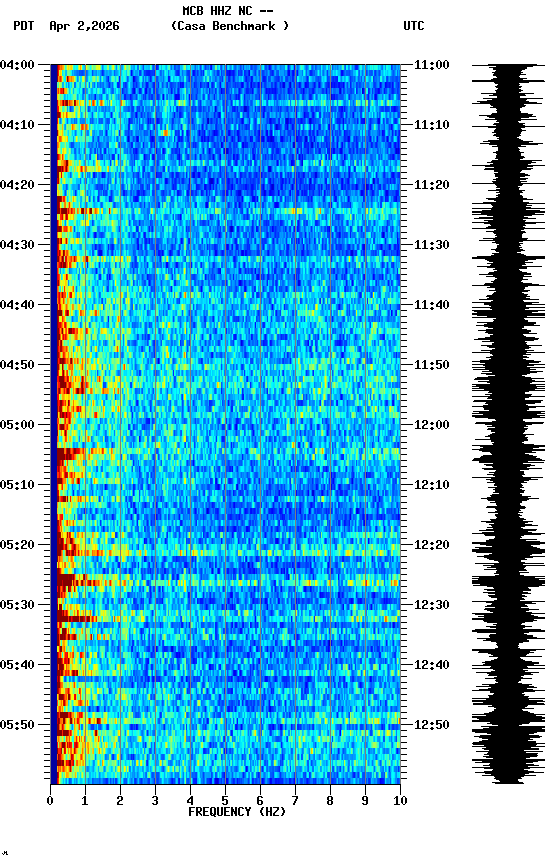Viewport: 552px width, 864px height.
Task: Click frequency axis tick '3'
Action: click(155, 801)
